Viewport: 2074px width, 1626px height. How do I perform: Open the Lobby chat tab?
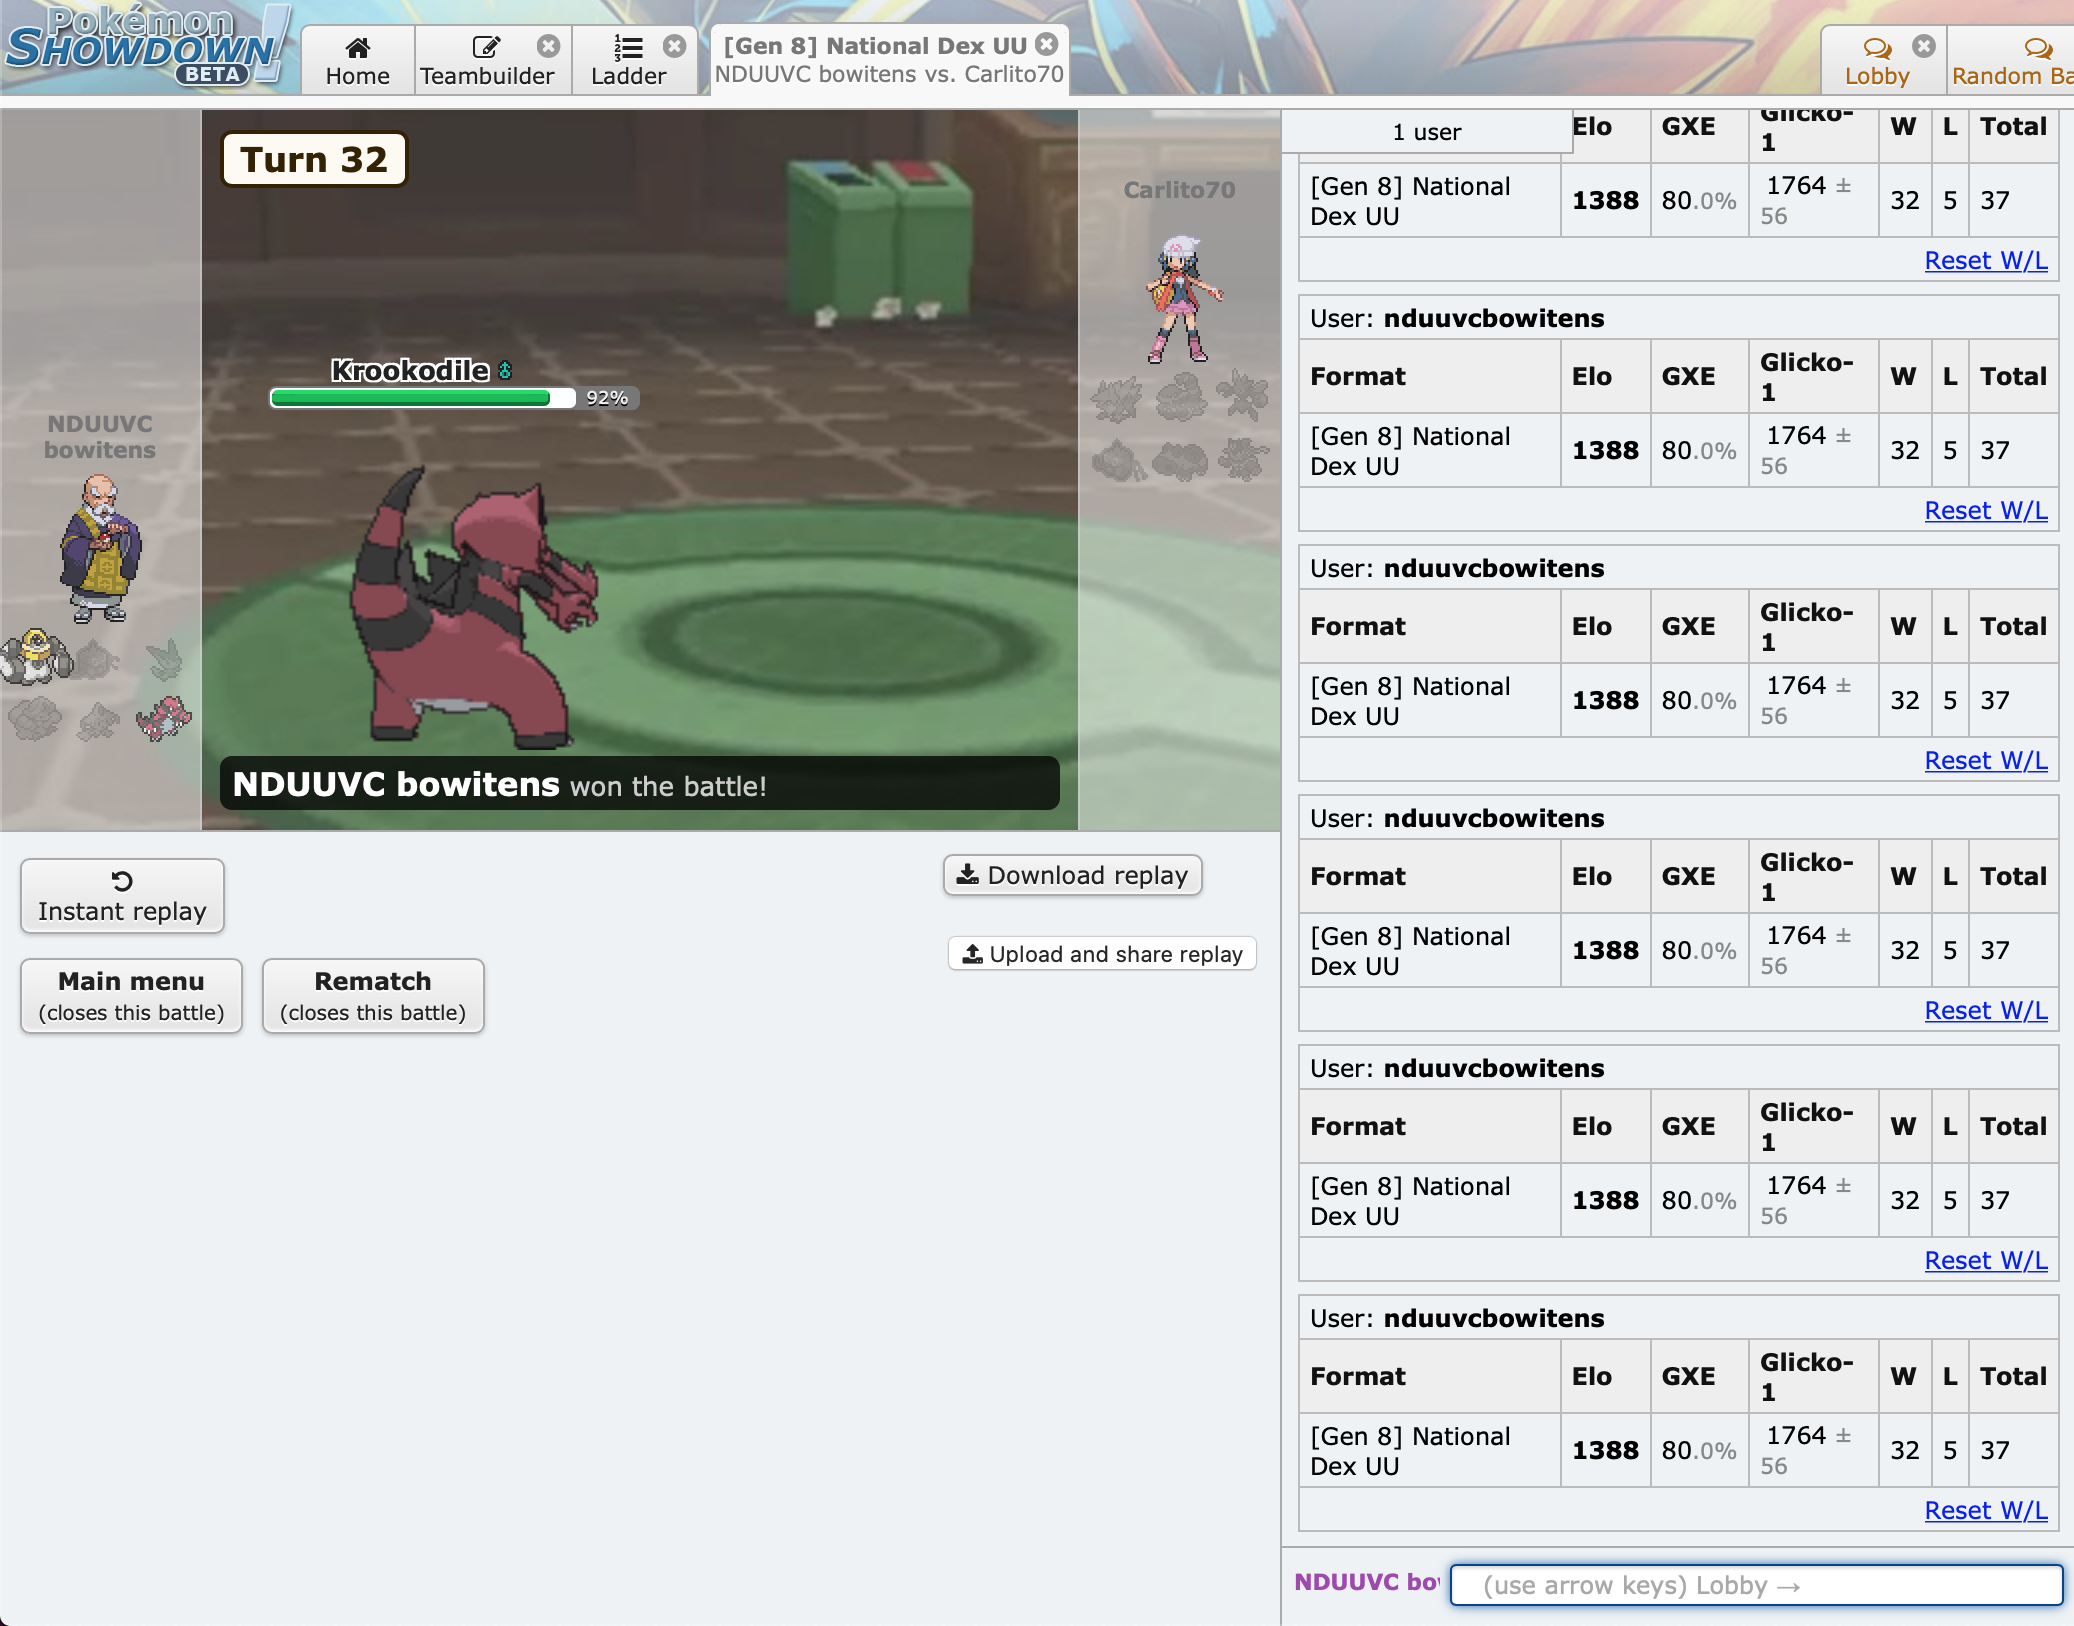coord(1877,62)
